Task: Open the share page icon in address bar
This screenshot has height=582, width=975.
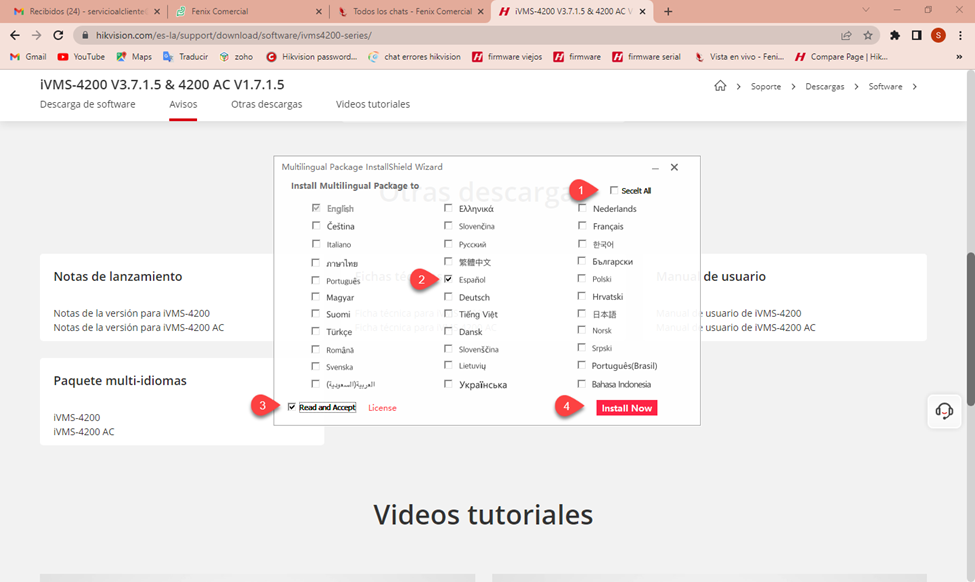Action: tap(846, 35)
